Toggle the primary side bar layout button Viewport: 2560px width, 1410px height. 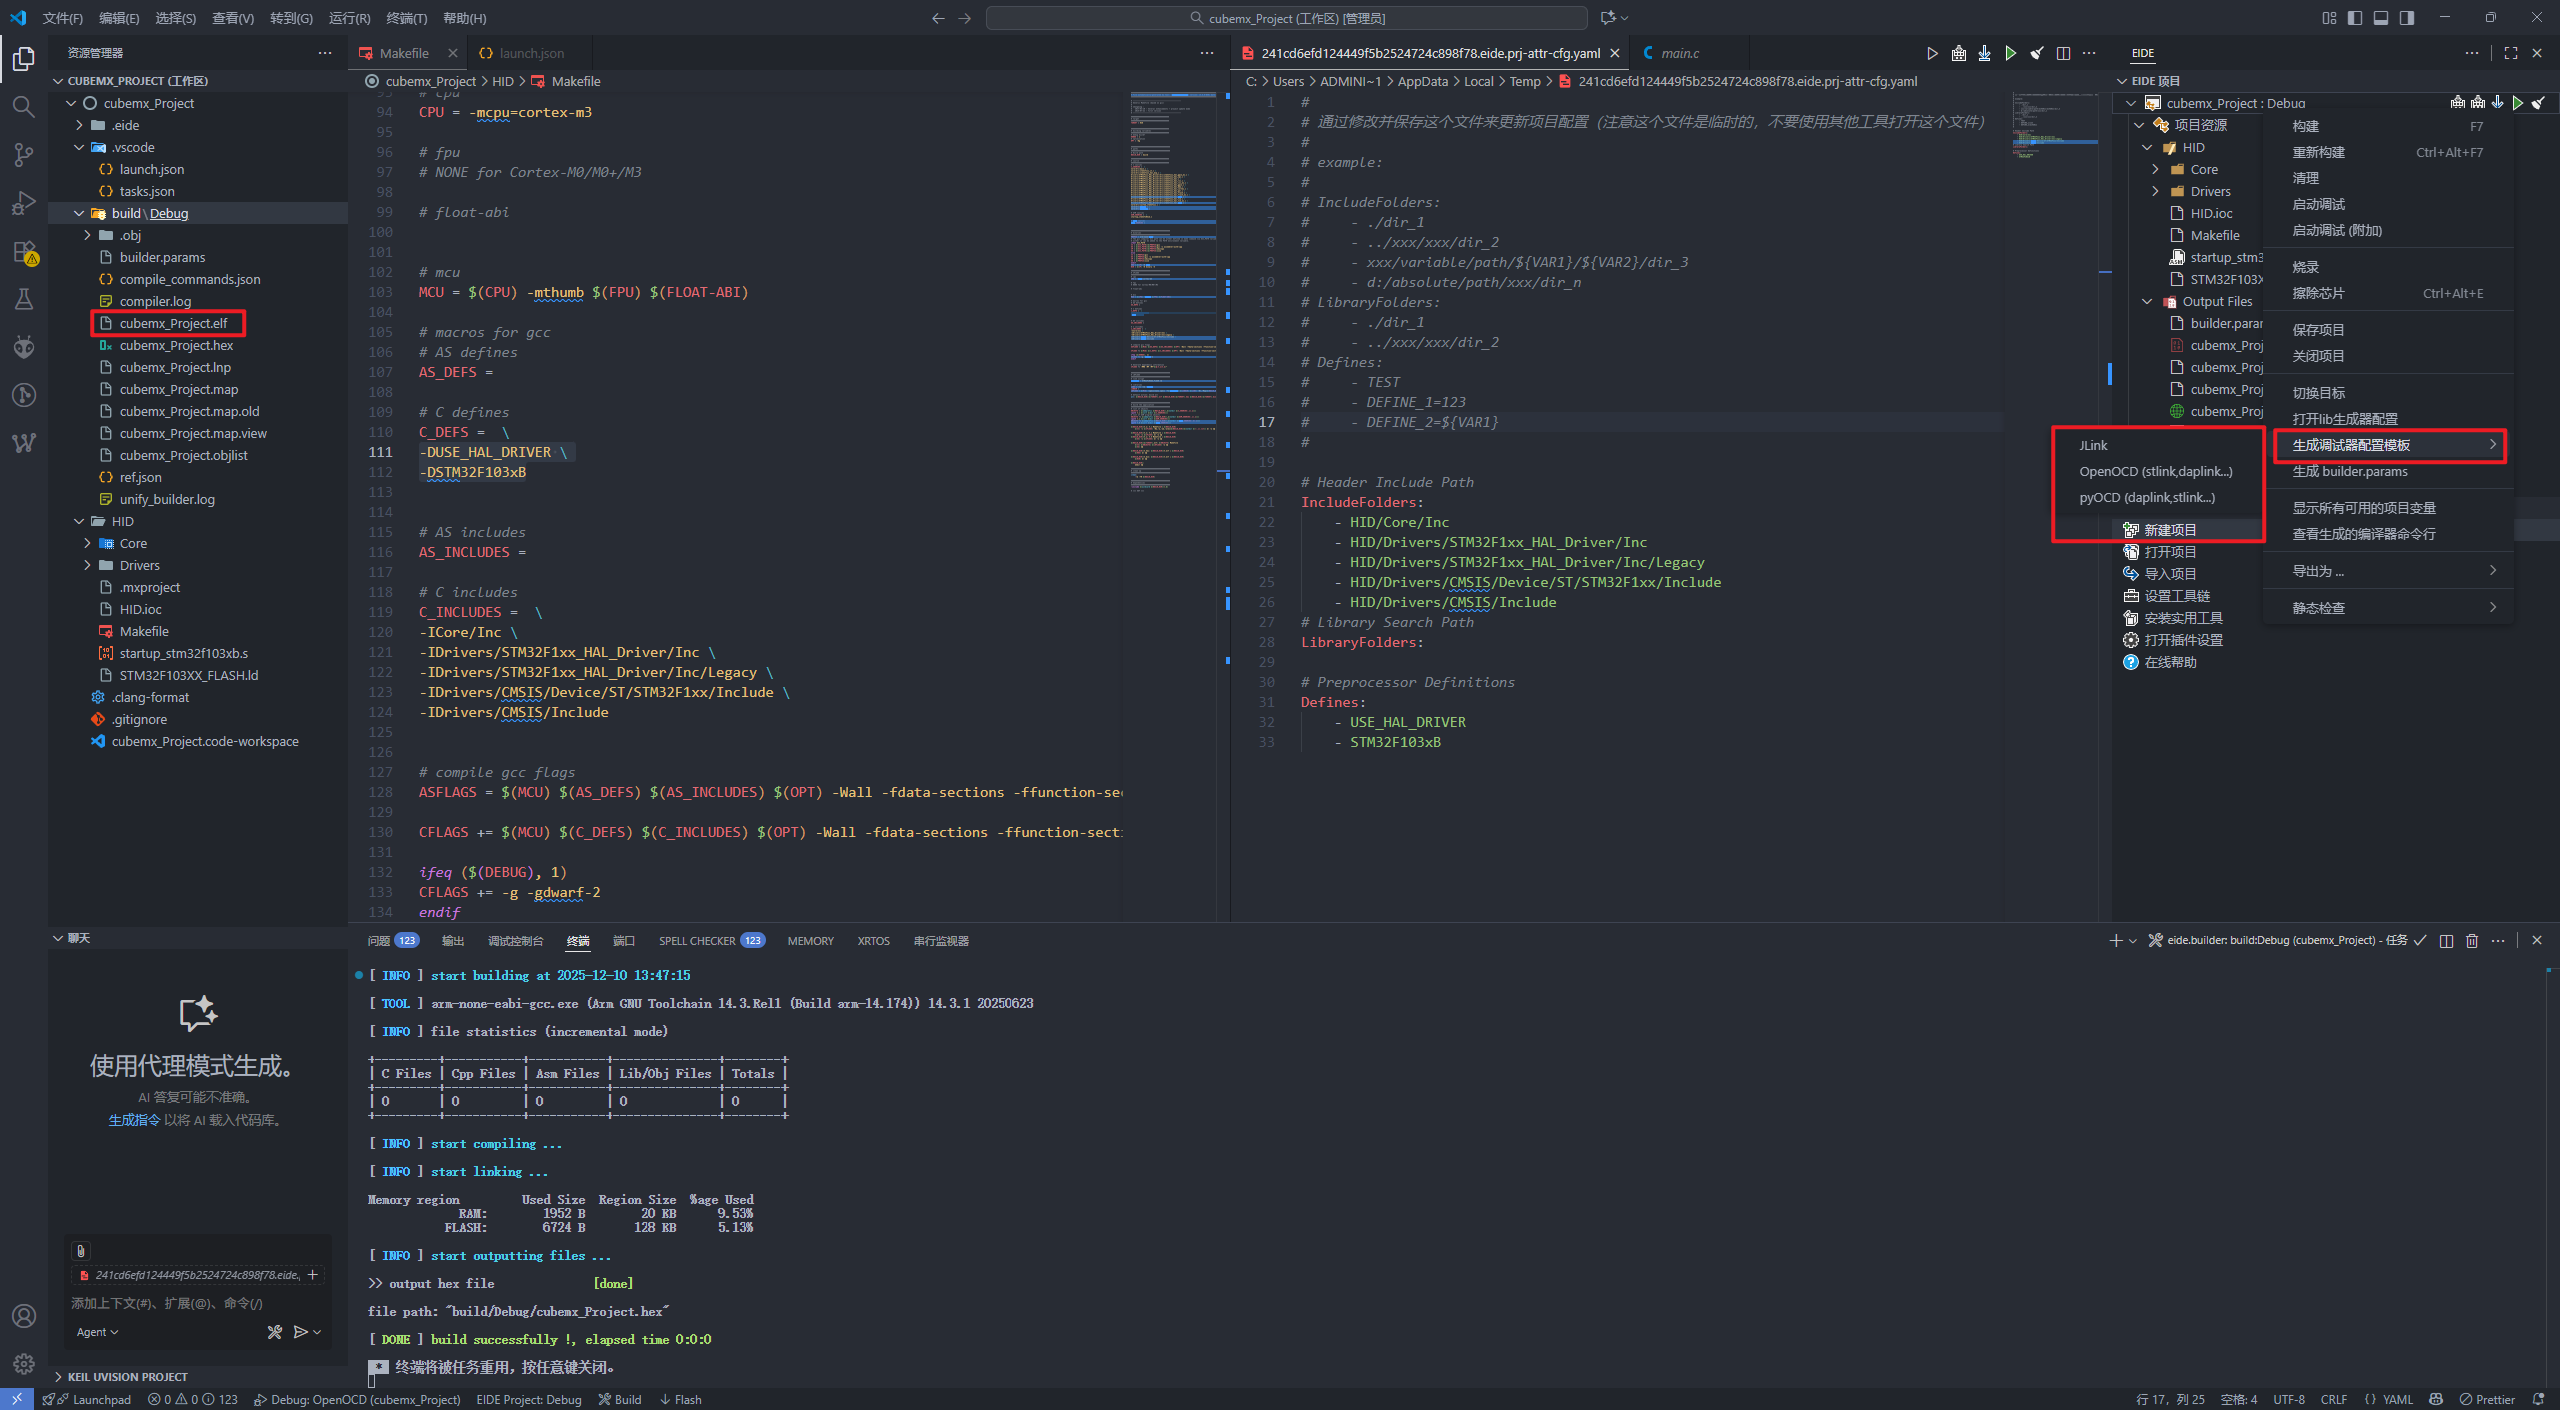[2355, 18]
